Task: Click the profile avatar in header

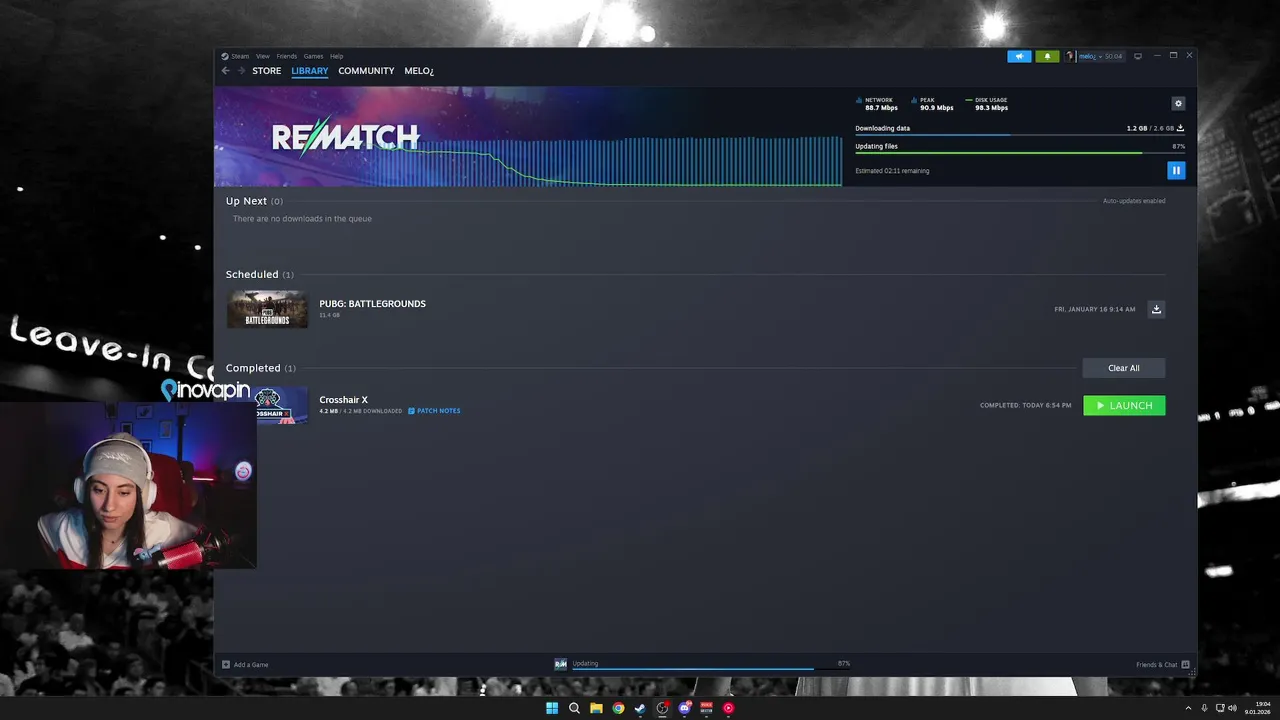Action: (1070, 56)
